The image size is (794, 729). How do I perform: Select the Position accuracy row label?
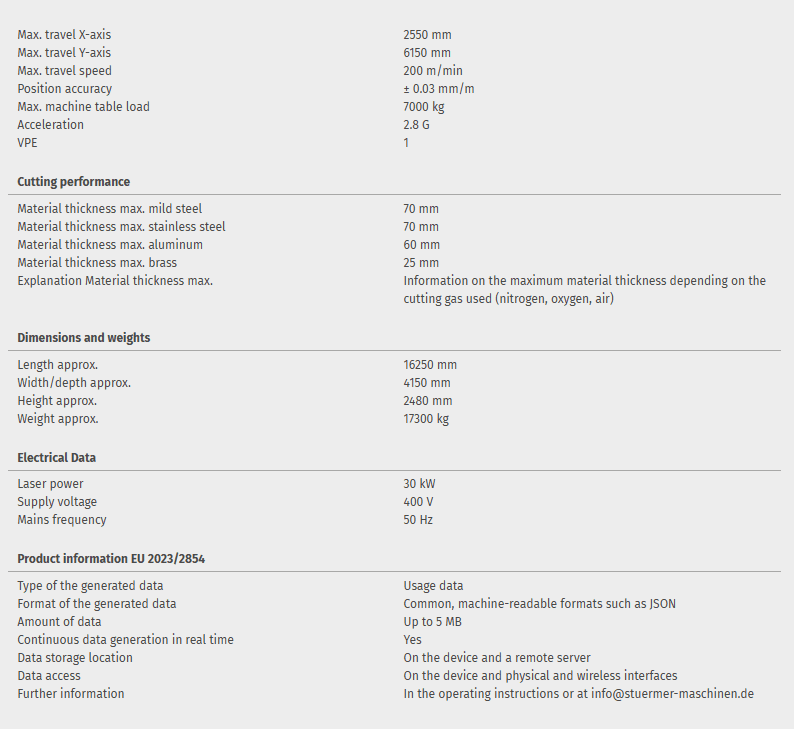point(65,89)
